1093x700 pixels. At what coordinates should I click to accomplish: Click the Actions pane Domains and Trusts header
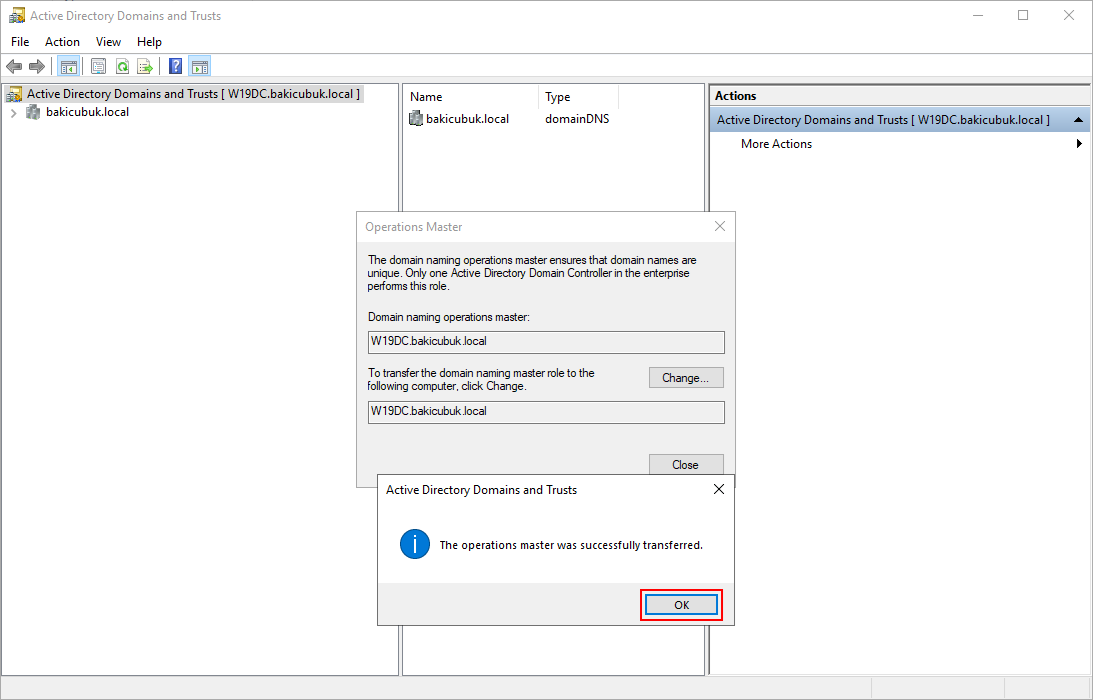(900, 120)
